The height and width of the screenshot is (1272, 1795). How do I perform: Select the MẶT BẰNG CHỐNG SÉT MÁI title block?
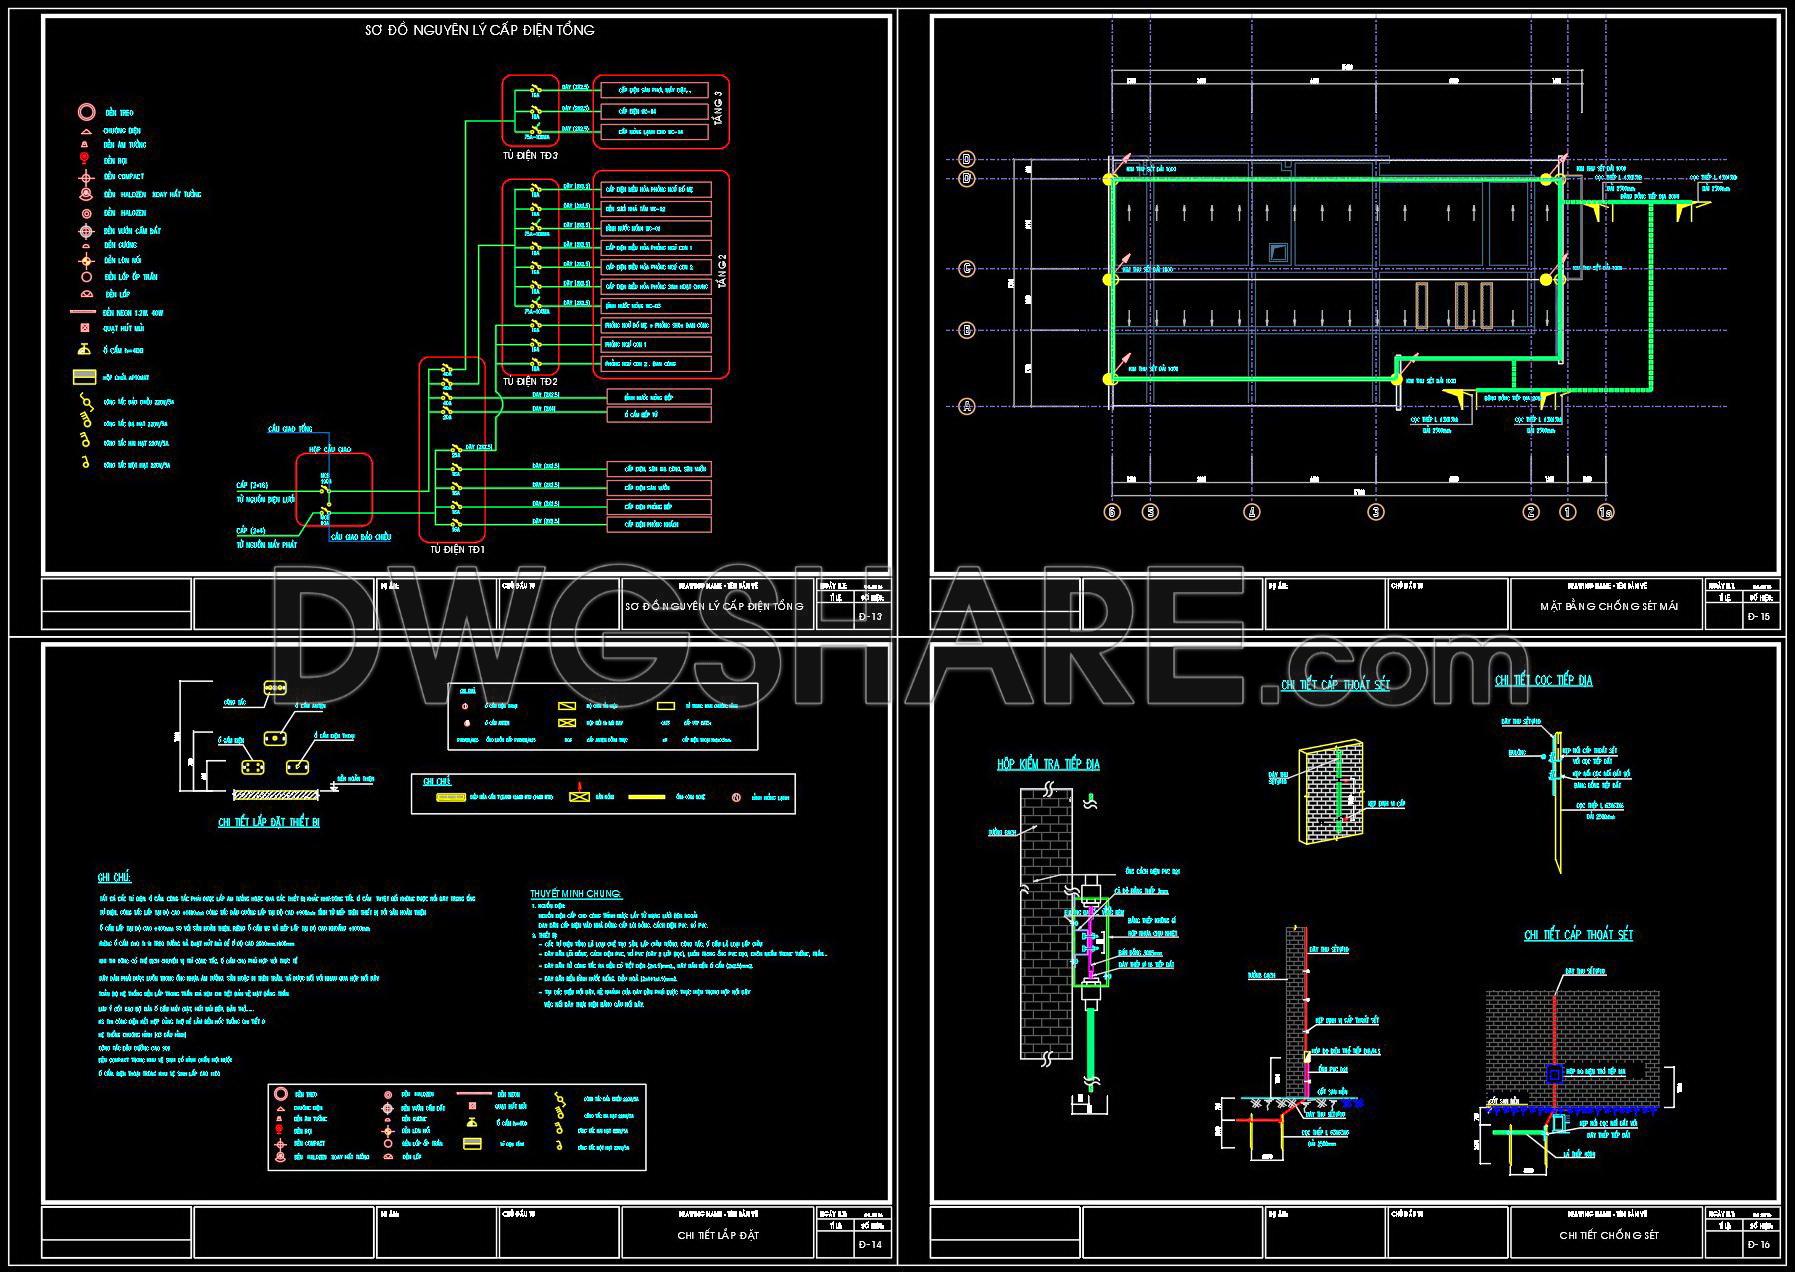[1608, 606]
